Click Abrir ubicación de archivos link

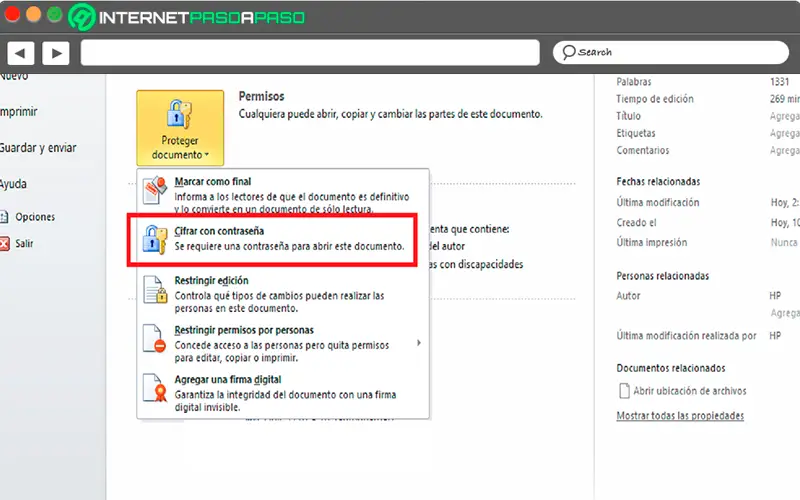click(690, 391)
